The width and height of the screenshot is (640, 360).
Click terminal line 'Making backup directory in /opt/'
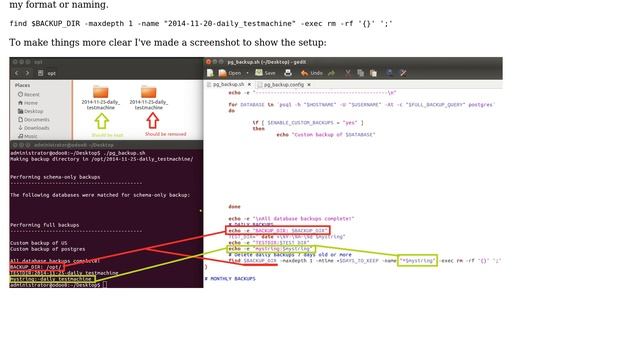(x=102, y=159)
